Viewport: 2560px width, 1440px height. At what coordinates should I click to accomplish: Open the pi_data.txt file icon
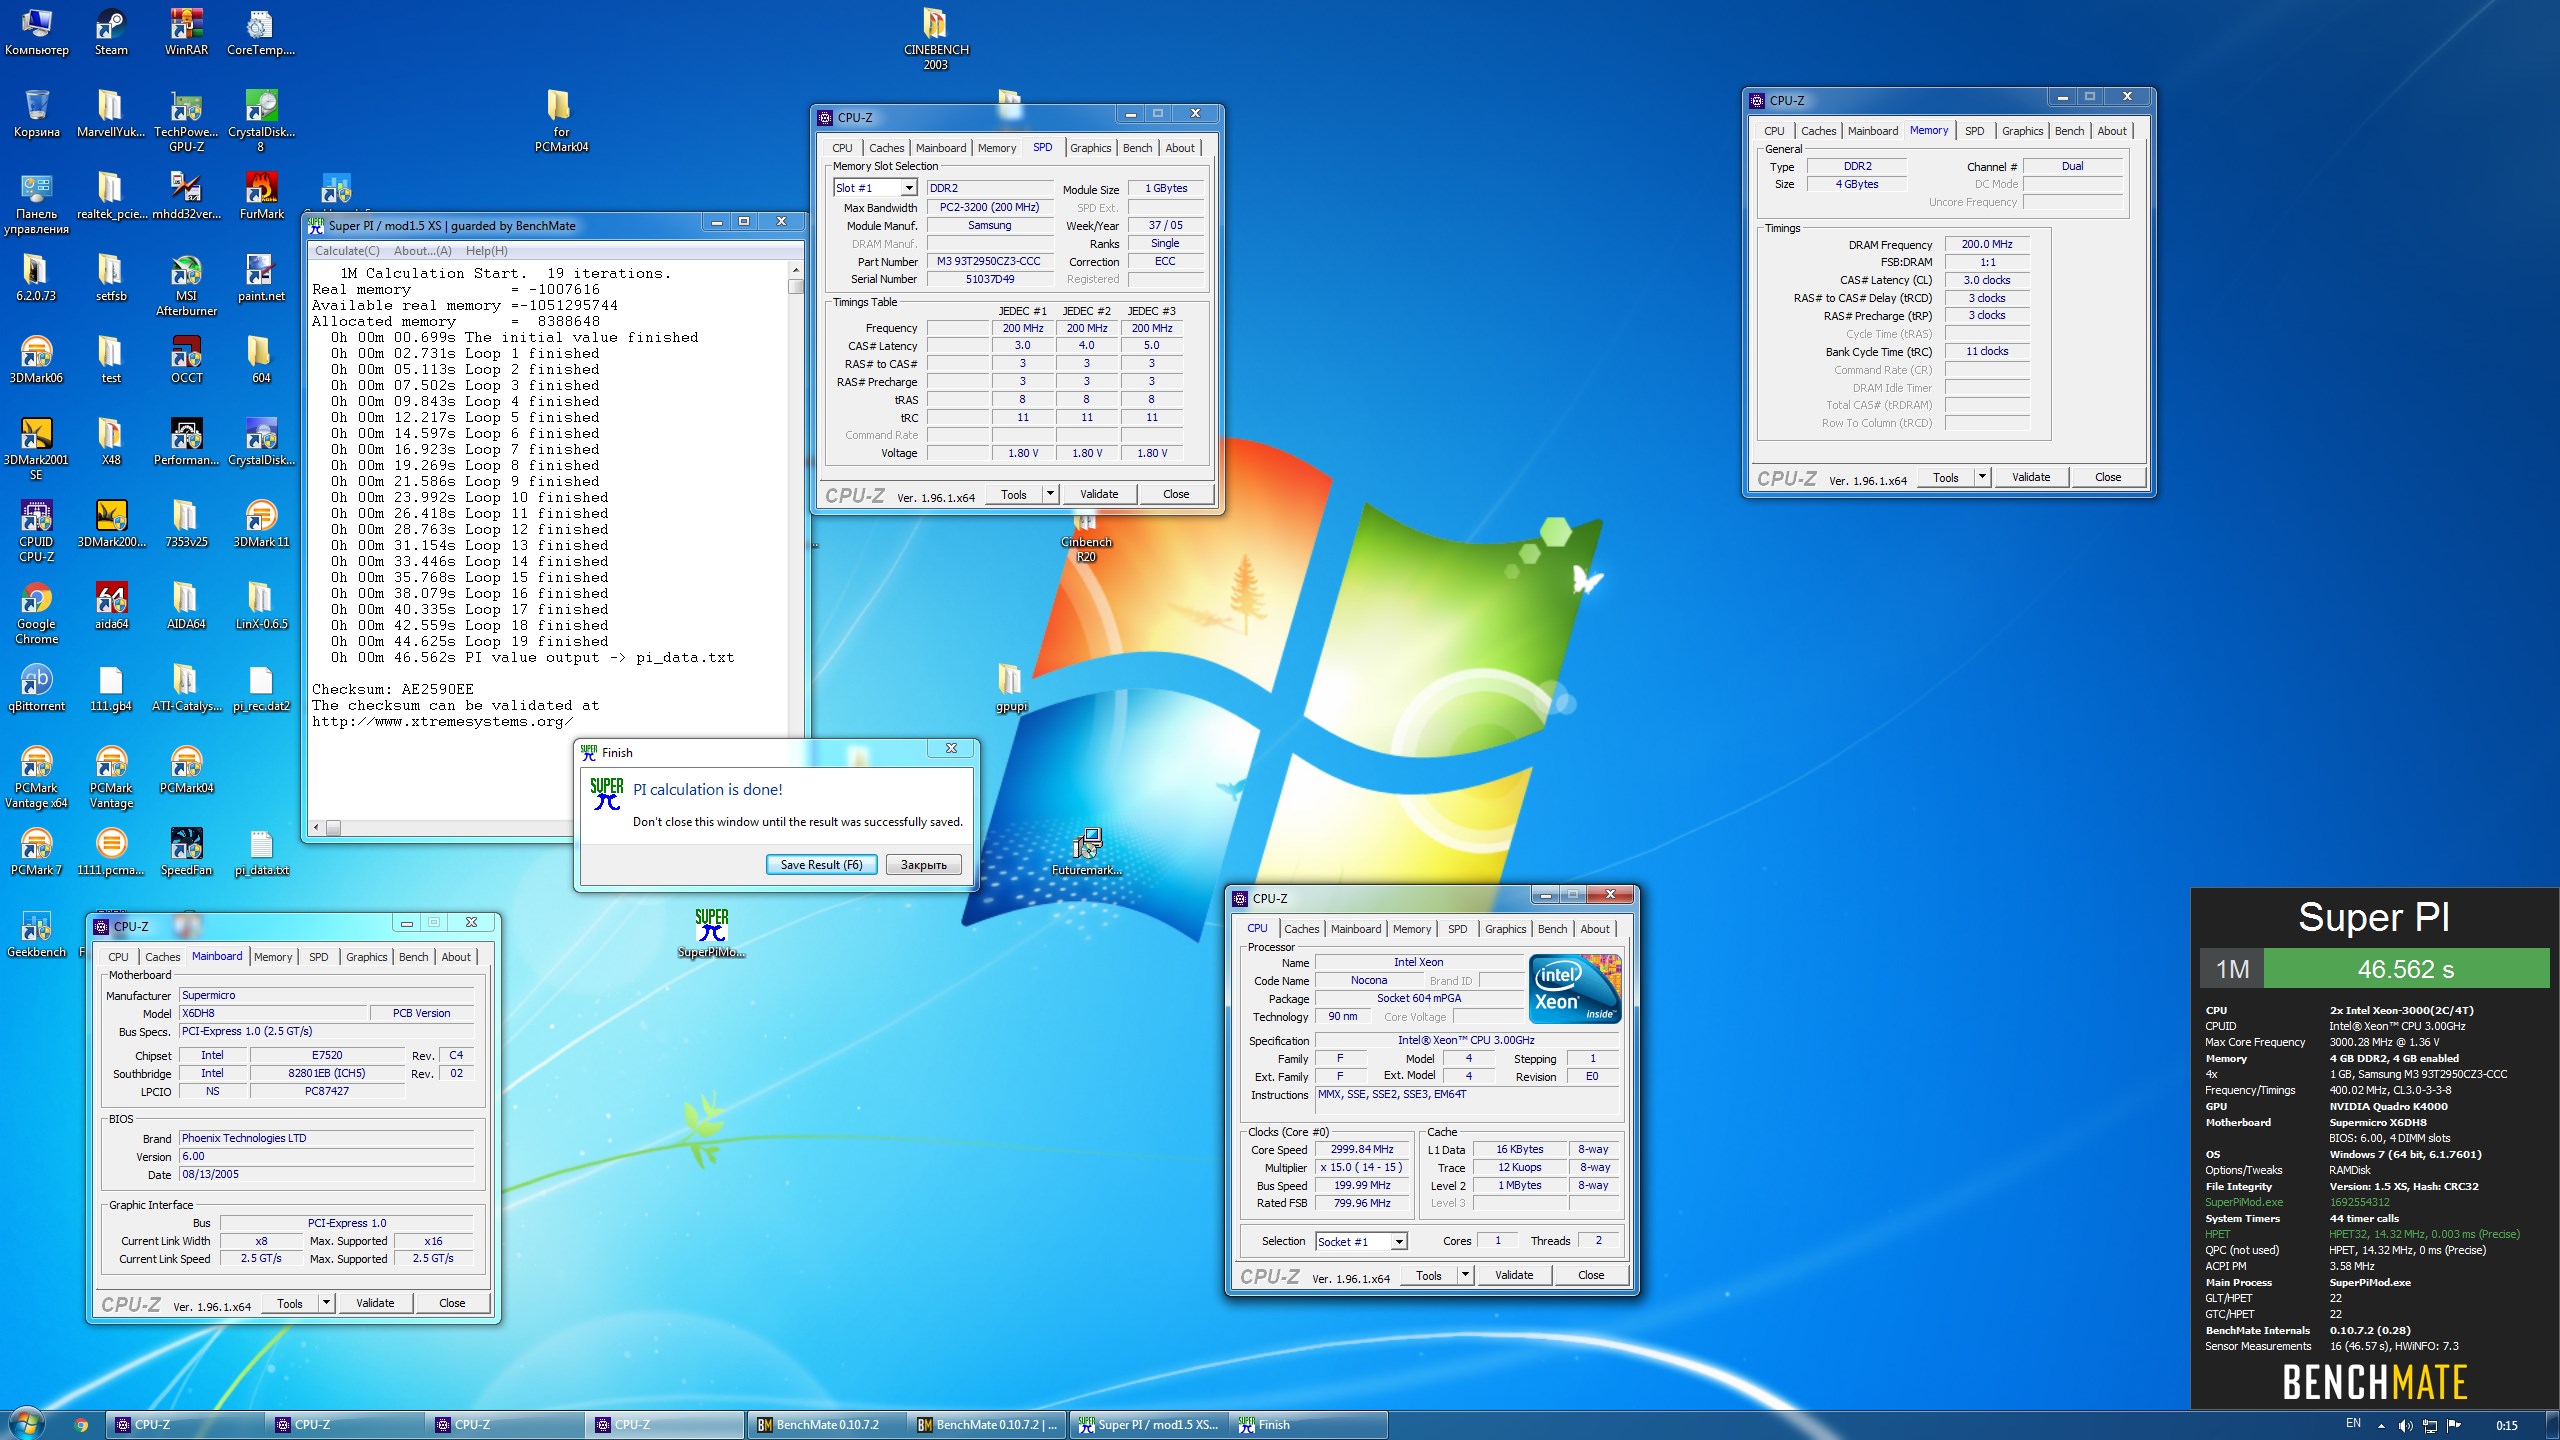point(261,852)
